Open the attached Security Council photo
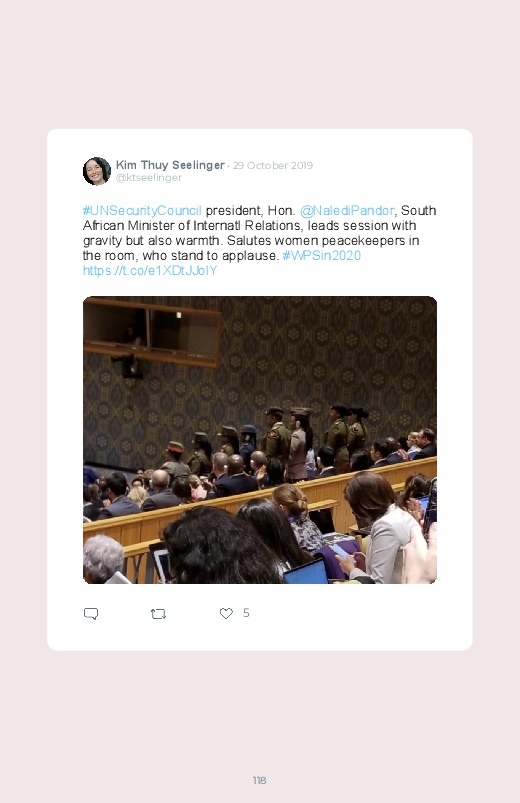 [x=260, y=440]
